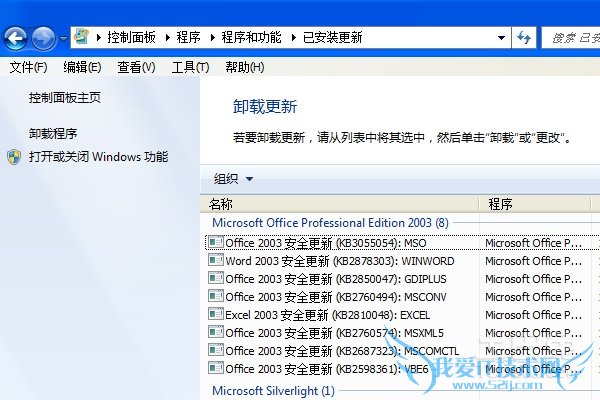Expand arrow before 程序和功能 breadcrumb
Screen dimensions: 600x400
click(x=213, y=38)
